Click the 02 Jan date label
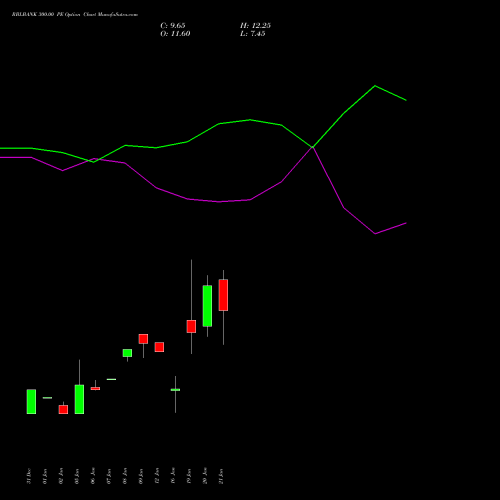This screenshot has height=500, width=500. [61, 476]
